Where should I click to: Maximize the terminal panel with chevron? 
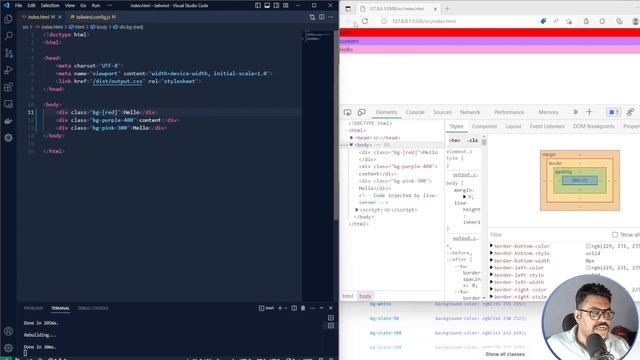pos(322,308)
